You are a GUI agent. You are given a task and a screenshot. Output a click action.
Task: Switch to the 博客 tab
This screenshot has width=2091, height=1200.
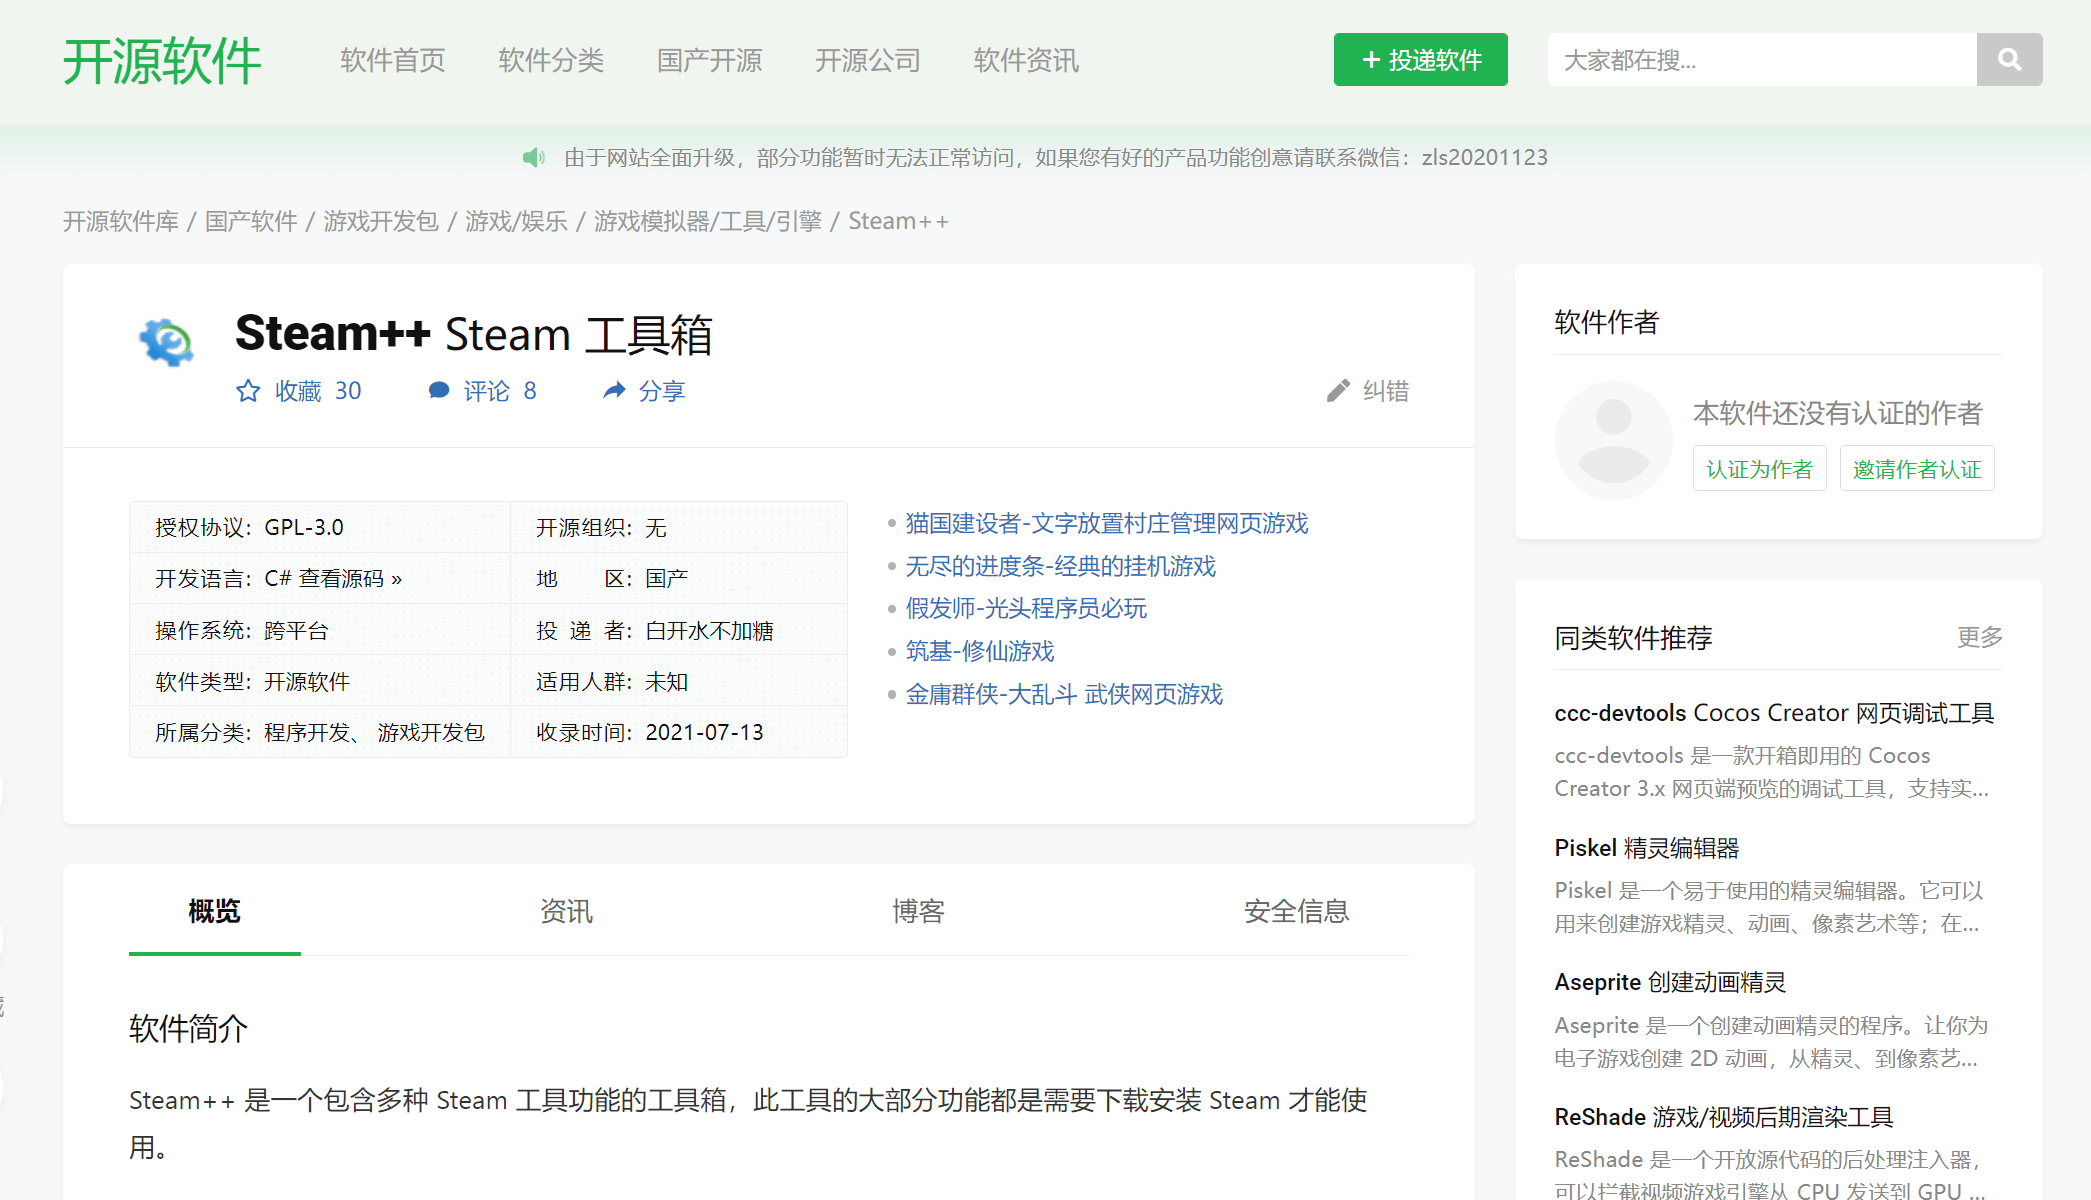[918, 911]
